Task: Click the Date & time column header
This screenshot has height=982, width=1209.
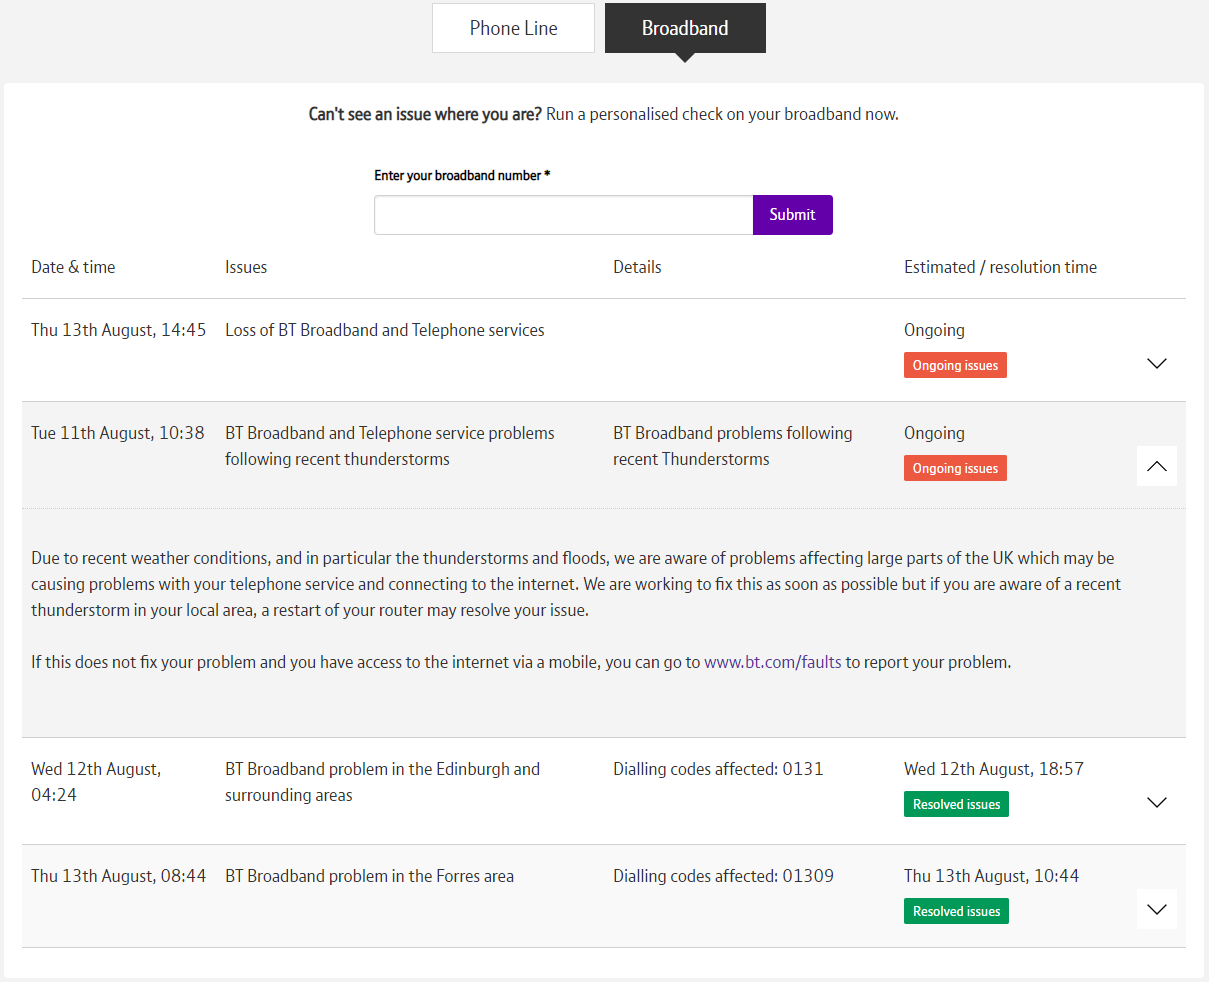Action: click(73, 267)
